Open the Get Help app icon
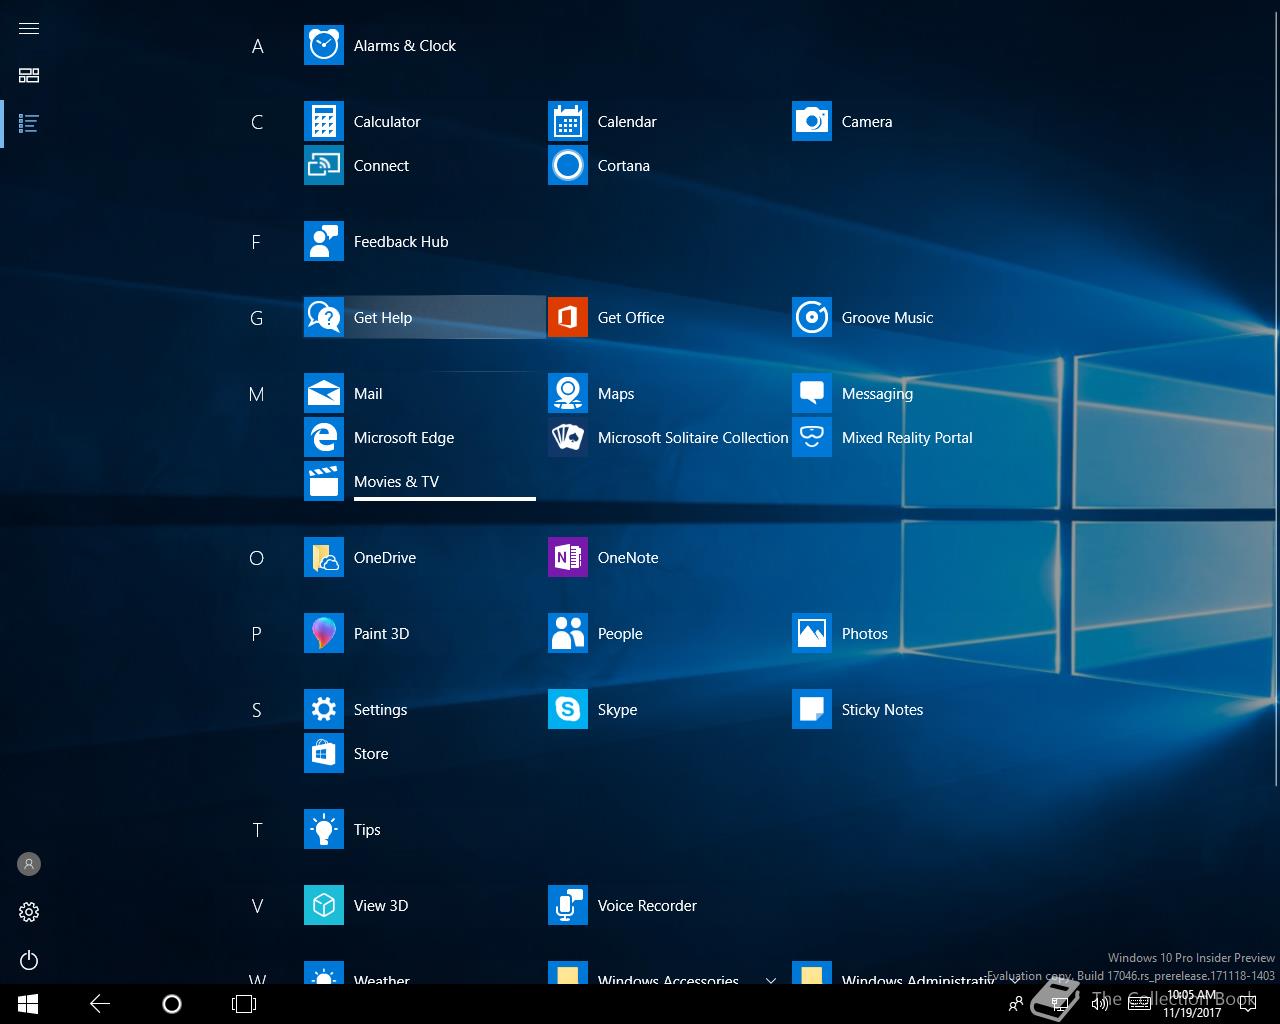Viewport: 1280px width, 1024px height. tap(324, 318)
